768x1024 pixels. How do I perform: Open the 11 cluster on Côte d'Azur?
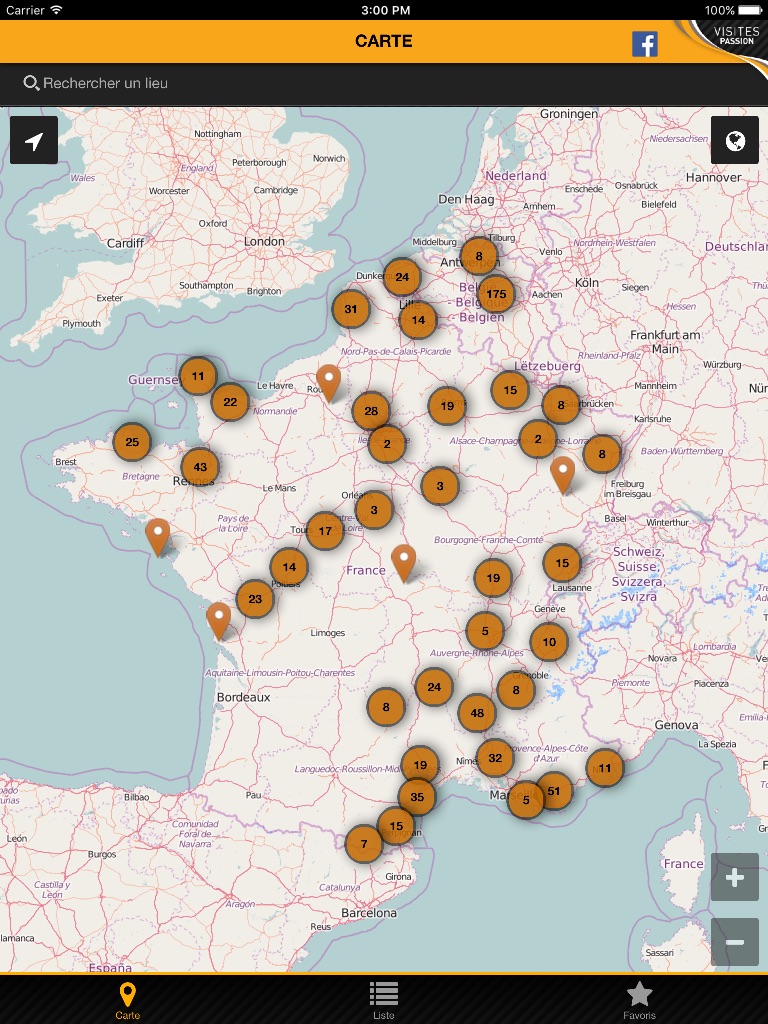click(605, 767)
